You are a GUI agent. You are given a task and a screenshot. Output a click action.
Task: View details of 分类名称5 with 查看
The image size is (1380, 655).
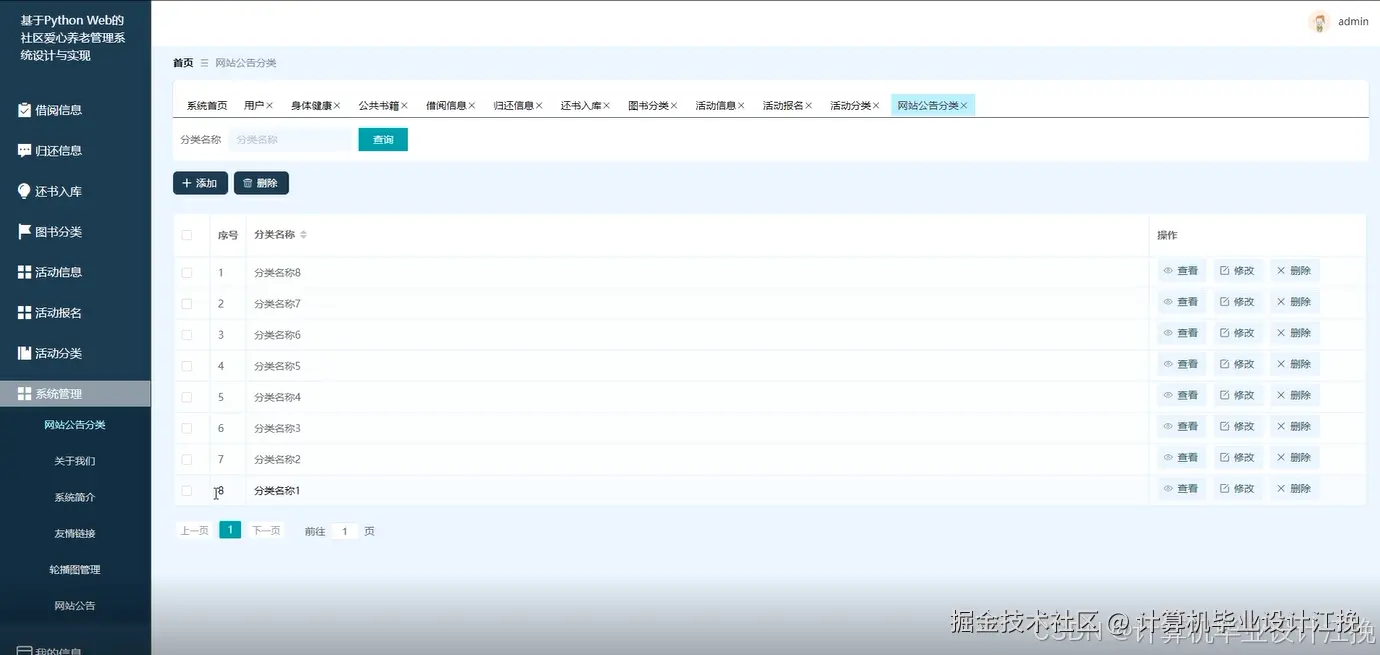(1181, 364)
